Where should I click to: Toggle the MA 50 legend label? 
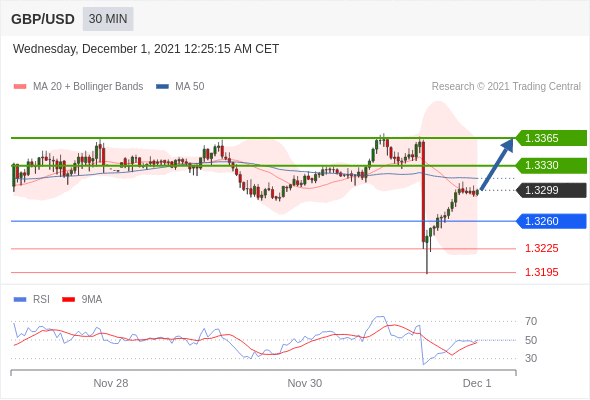coord(190,87)
